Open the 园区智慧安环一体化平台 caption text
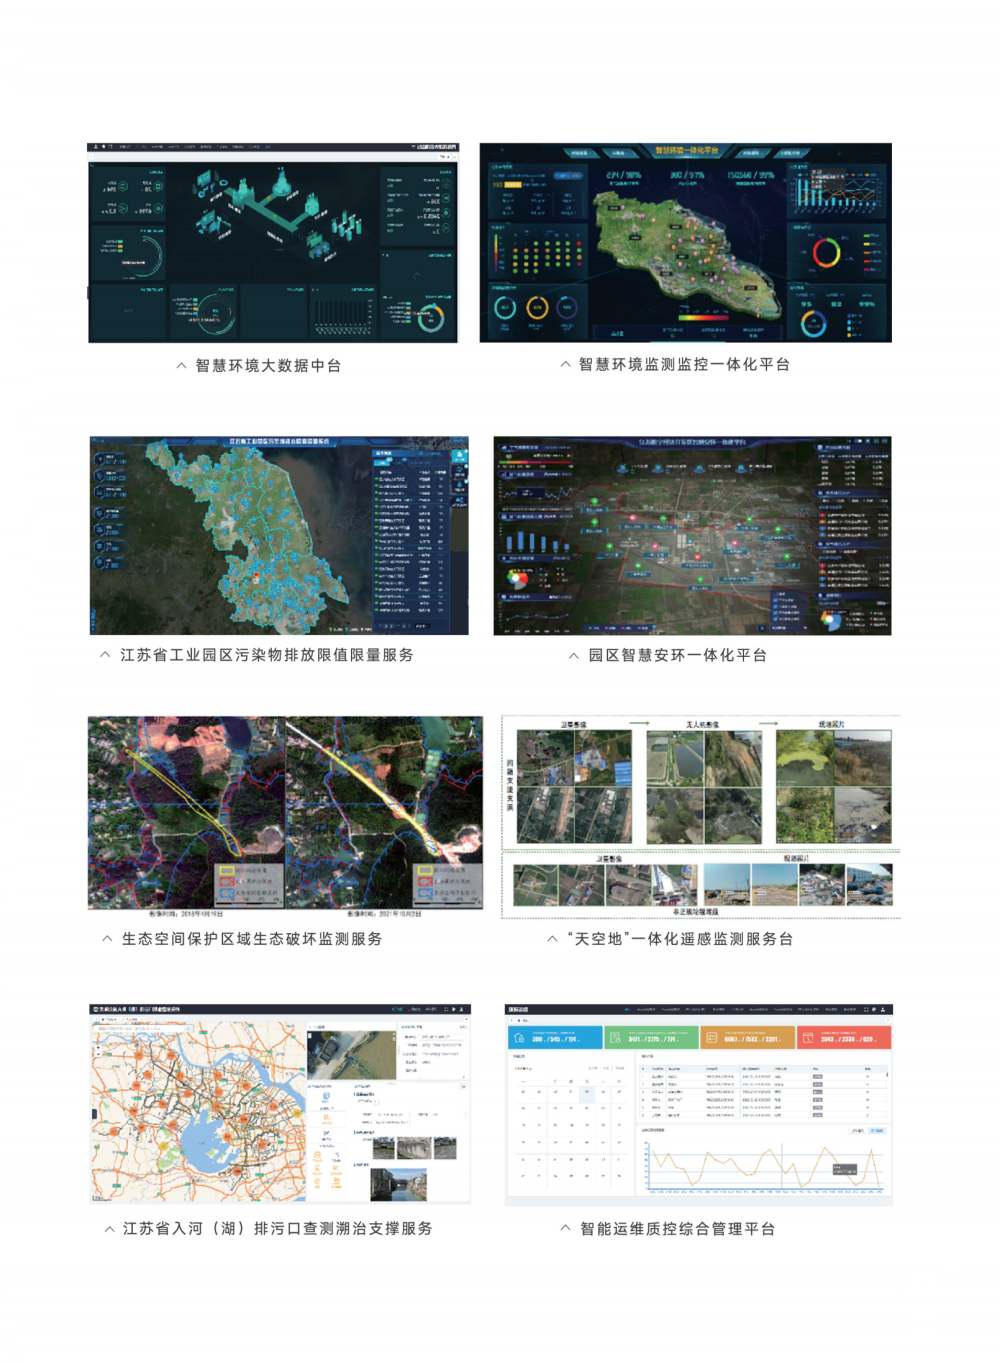The height and width of the screenshot is (1364, 1000). (677, 656)
